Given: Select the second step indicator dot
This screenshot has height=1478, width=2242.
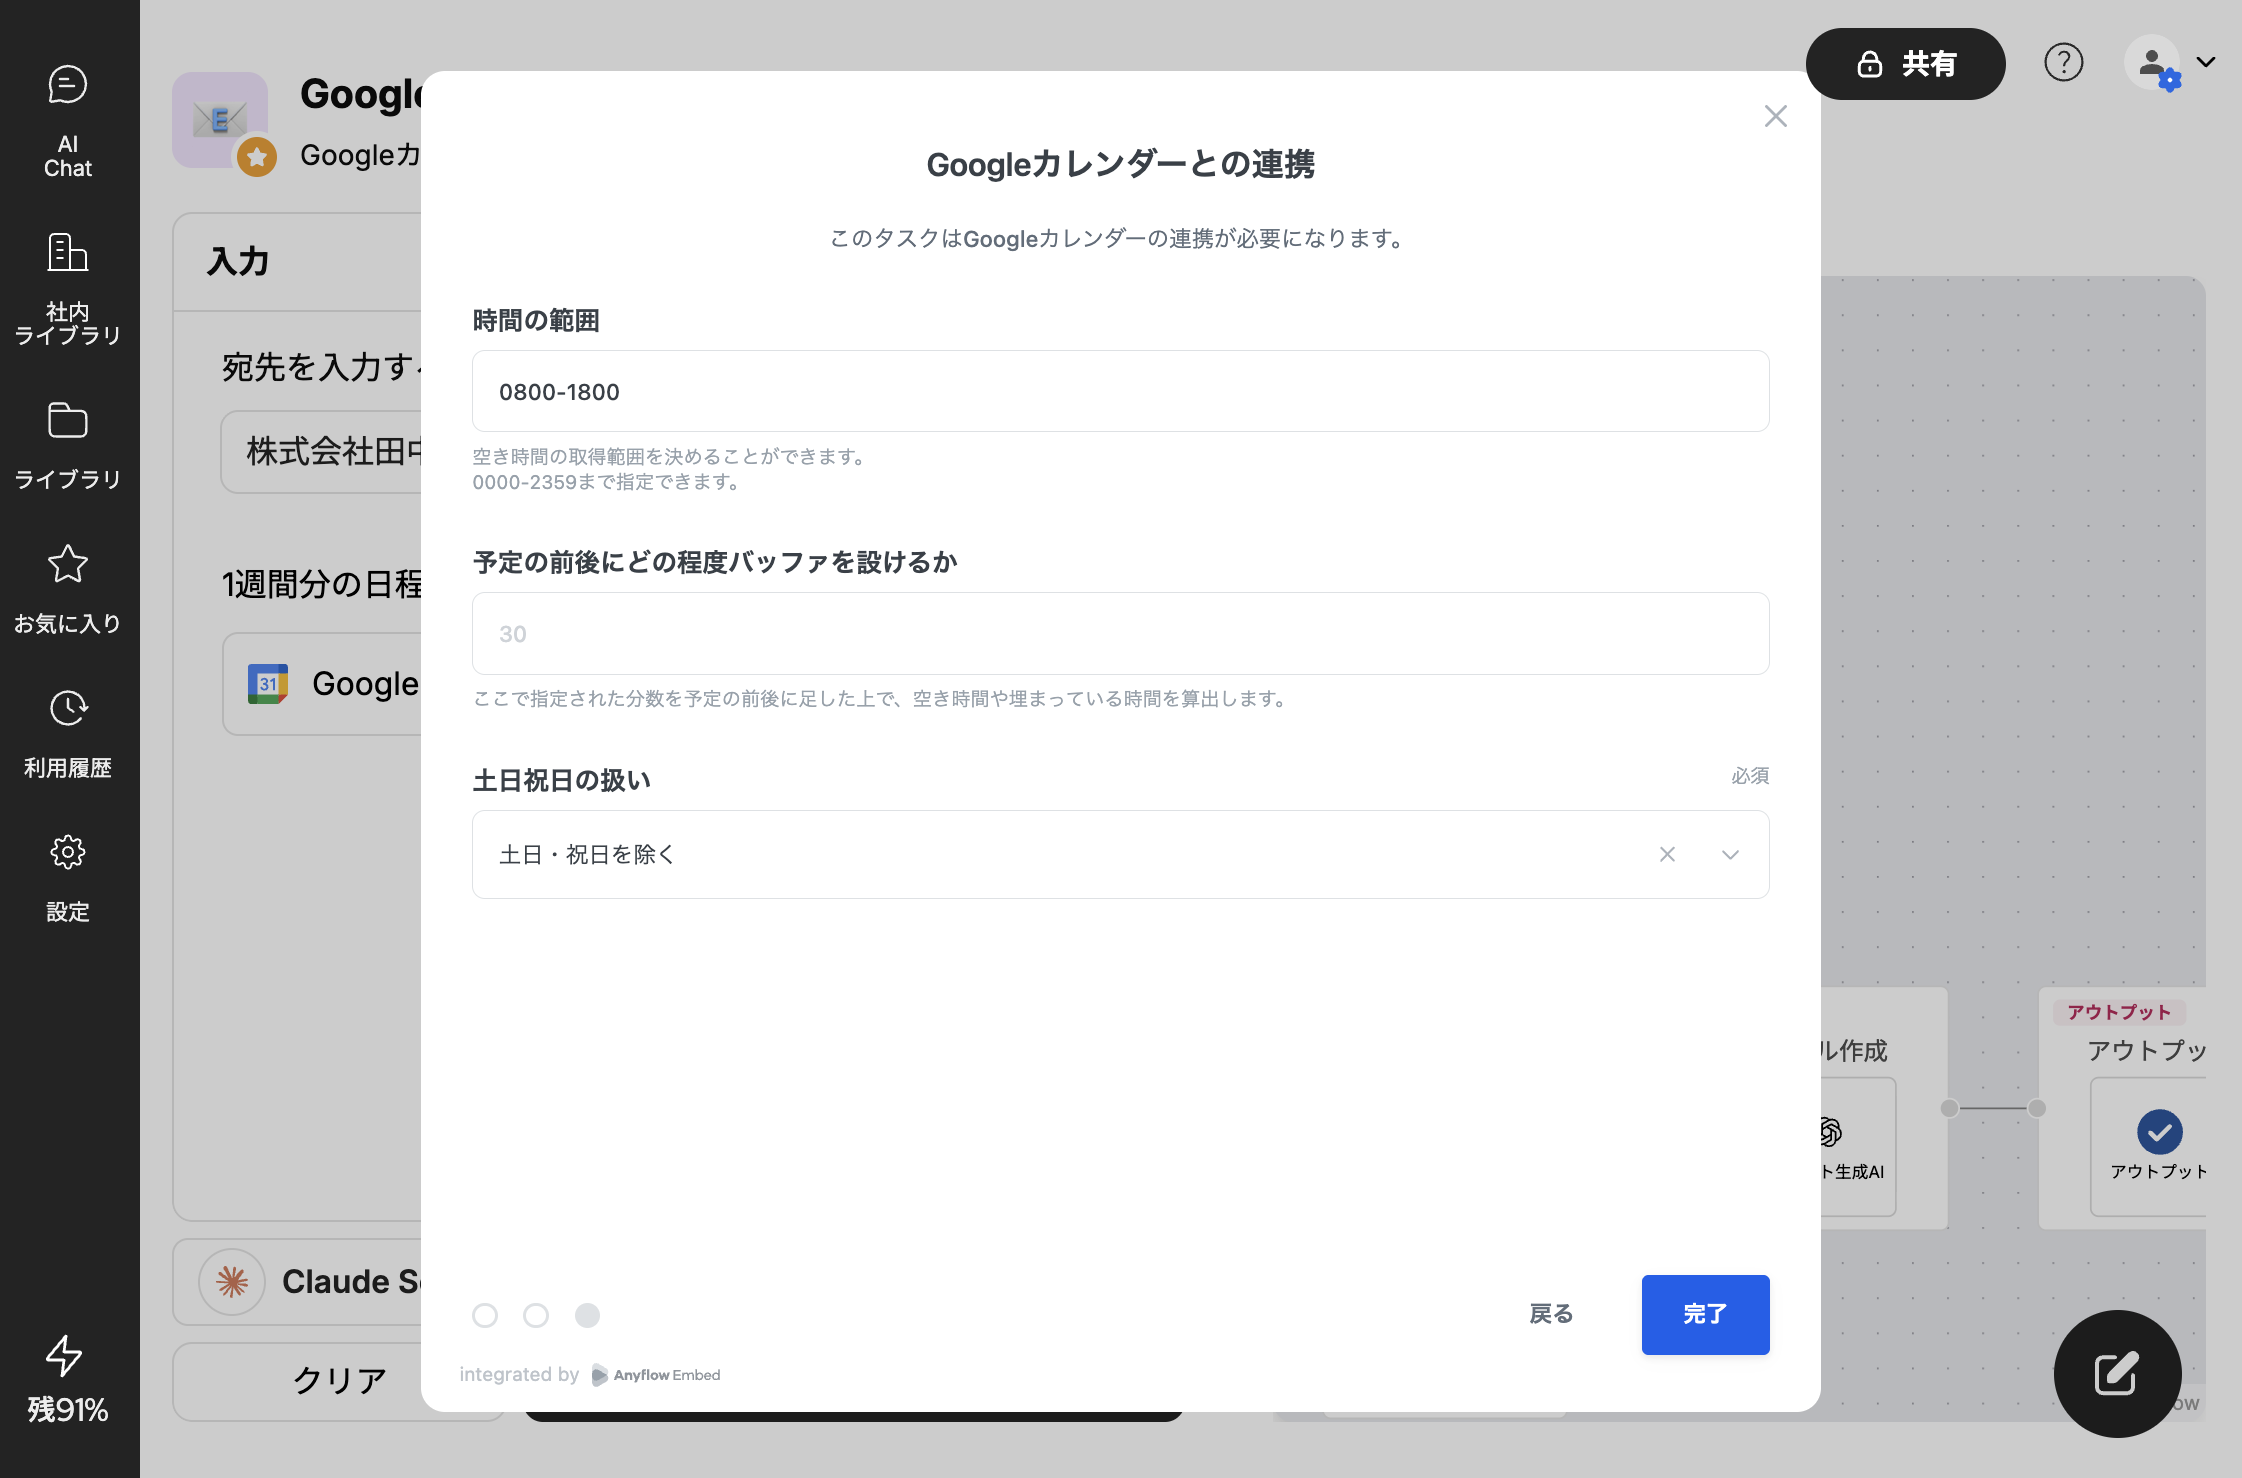Looking at the screenshot, I should [536, 1315].
